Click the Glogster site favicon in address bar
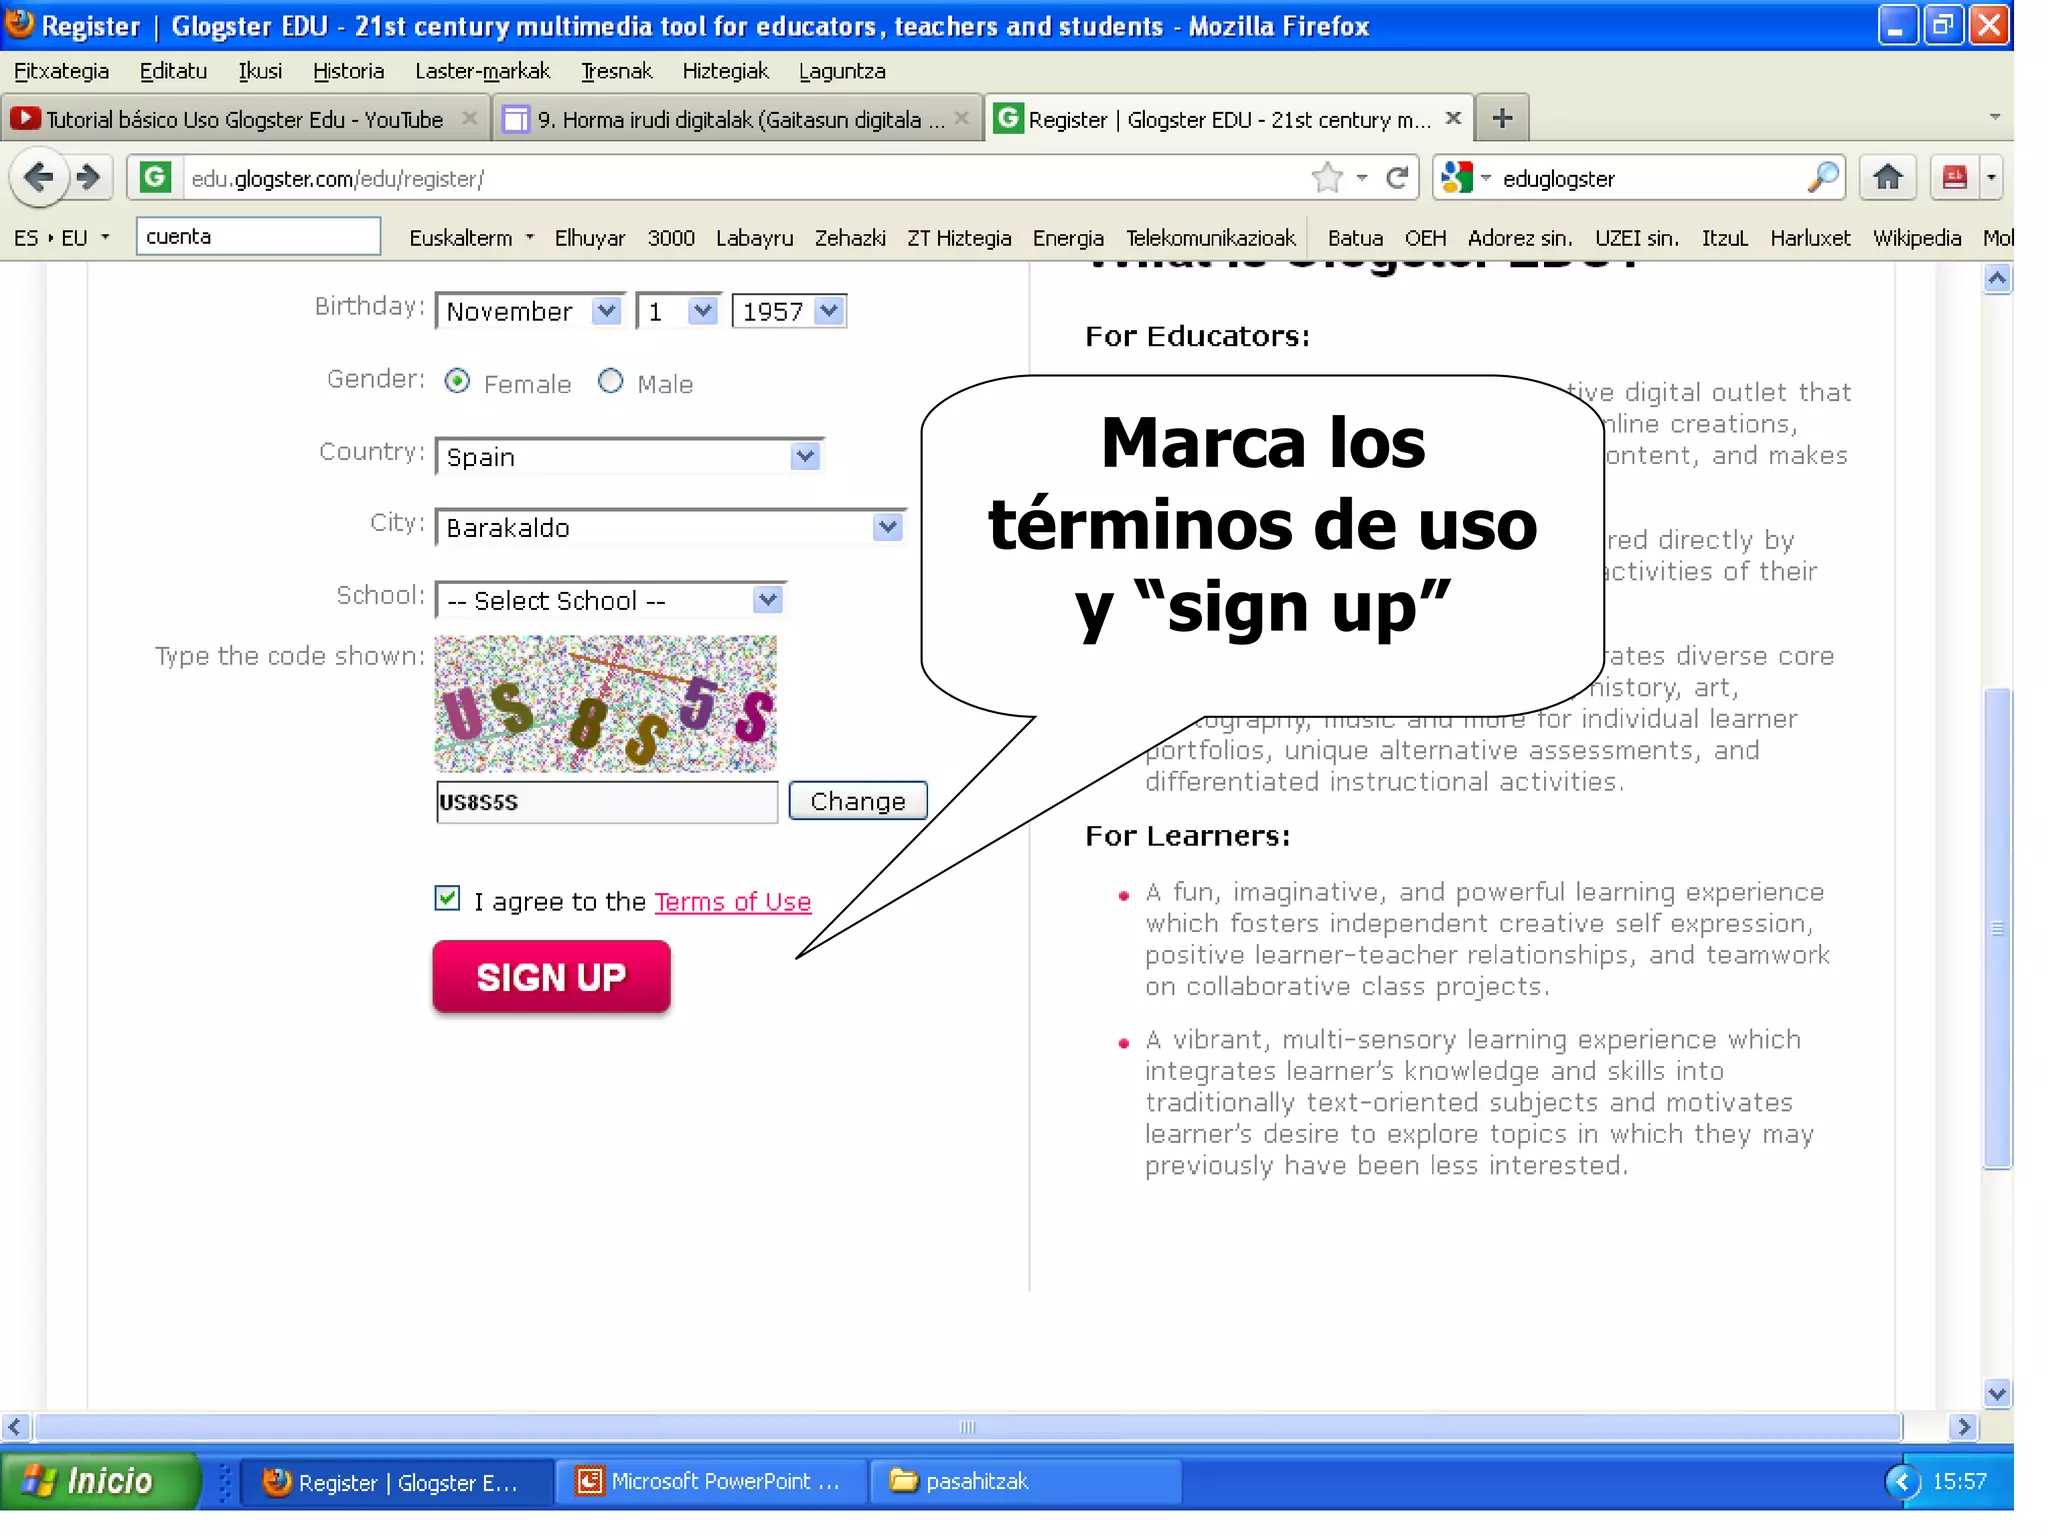Screen dimensions: 2048x1536 point(154,178)
